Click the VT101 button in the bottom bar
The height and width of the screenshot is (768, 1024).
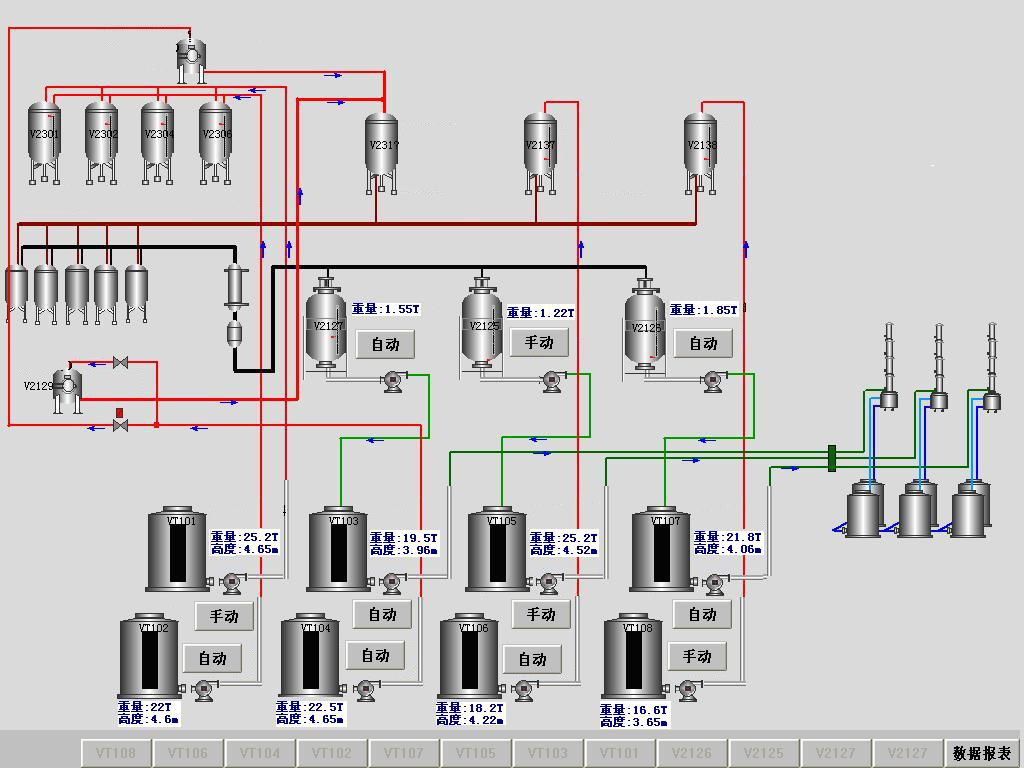point(620,753)
